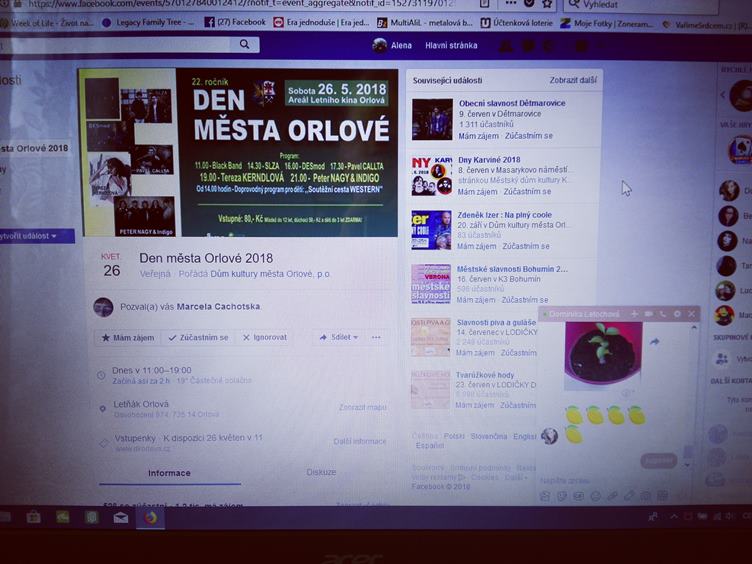Open the Legacy Family Tree bookmark
This screenshot has width=752, height=564.
pyautogui.click(x=148, y=22)
